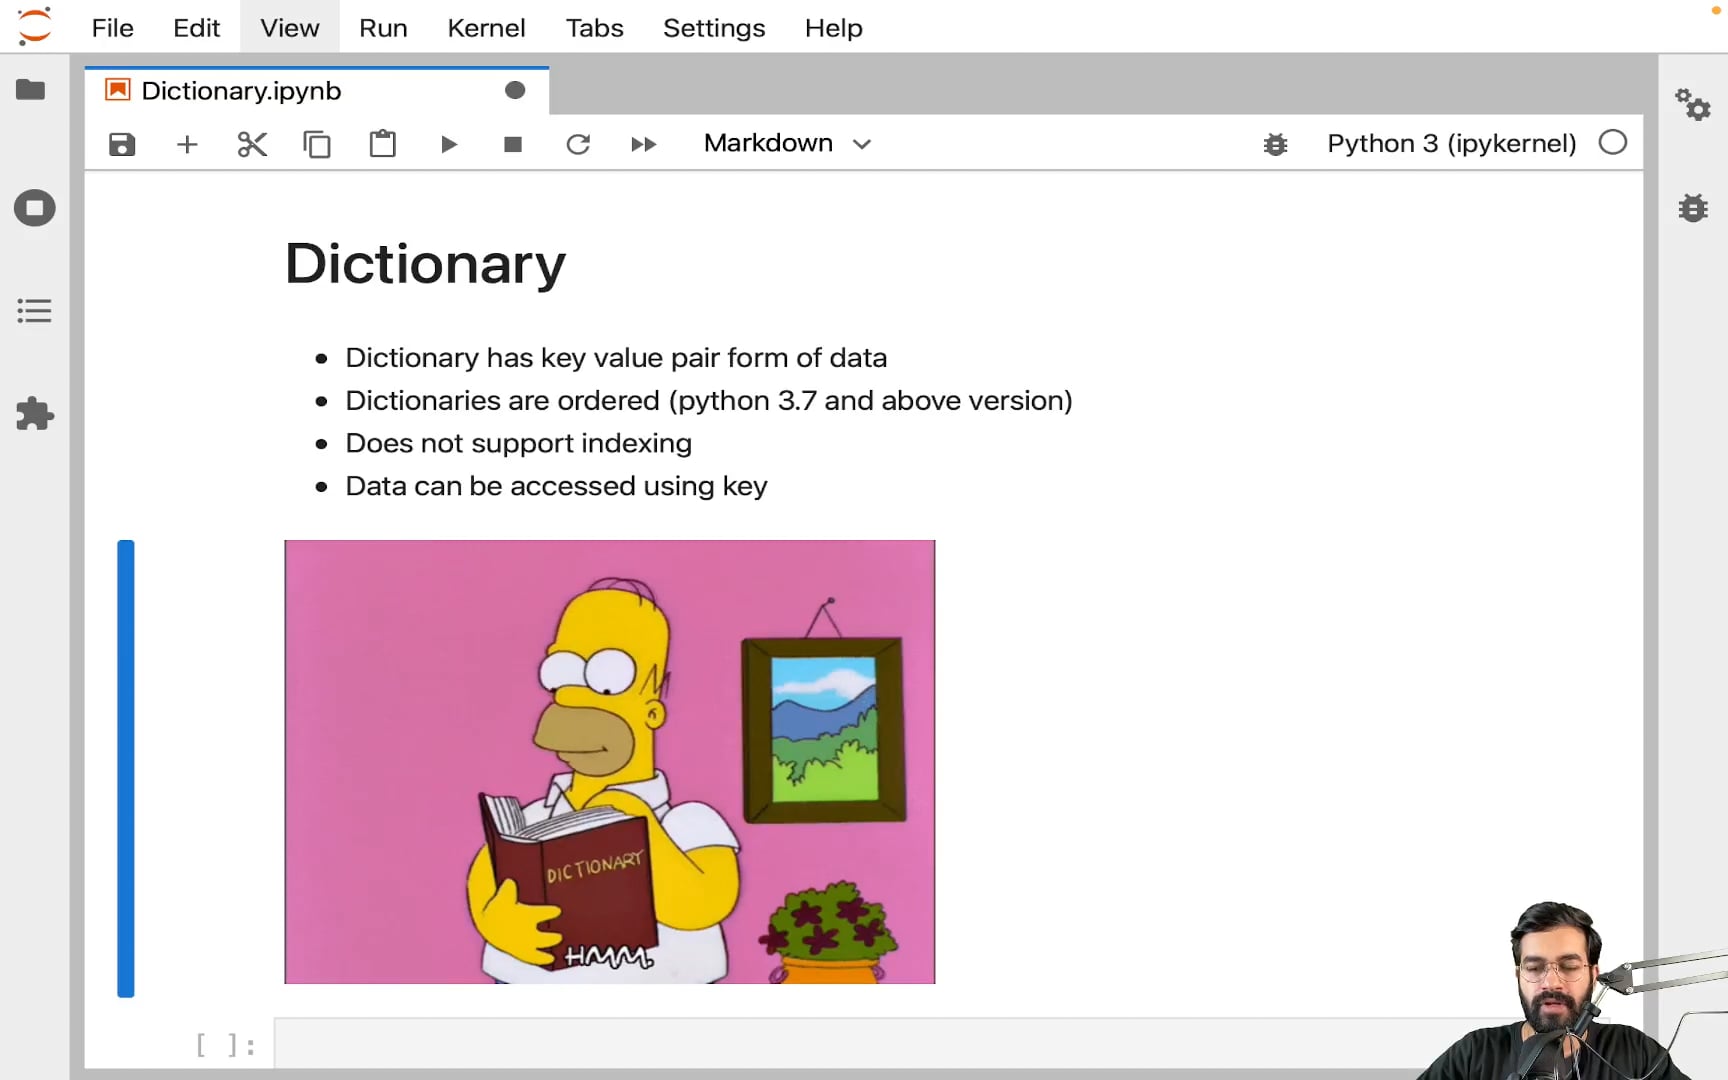
Task: Open the File Browser sidebar panel
Action: [31, 90]
